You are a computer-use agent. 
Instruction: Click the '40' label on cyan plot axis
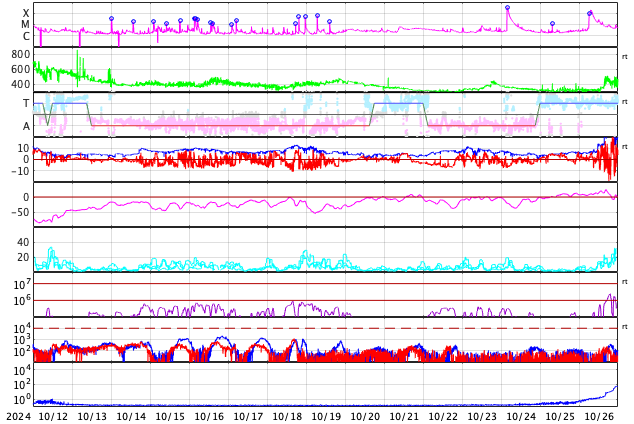pyautogui.click(x=23, y=242)
